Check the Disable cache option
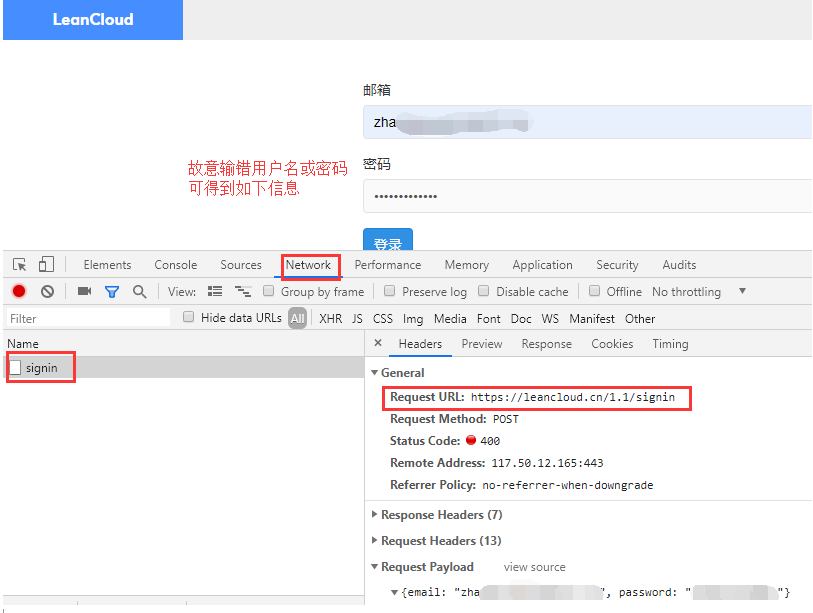Viewport: 813px width, 613px height. (x=484, y=292)
